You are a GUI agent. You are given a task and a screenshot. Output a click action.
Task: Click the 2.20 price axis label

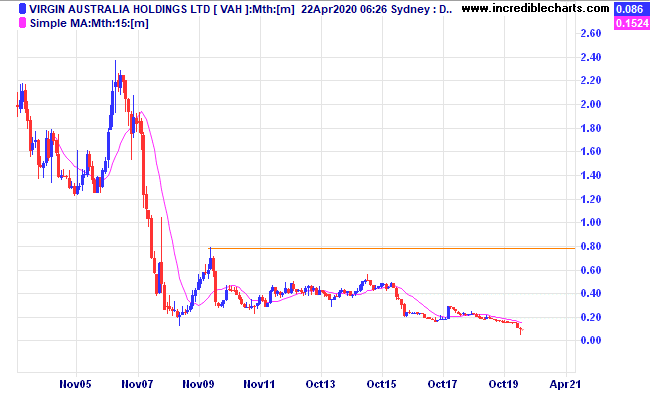(x=591, y=81)
